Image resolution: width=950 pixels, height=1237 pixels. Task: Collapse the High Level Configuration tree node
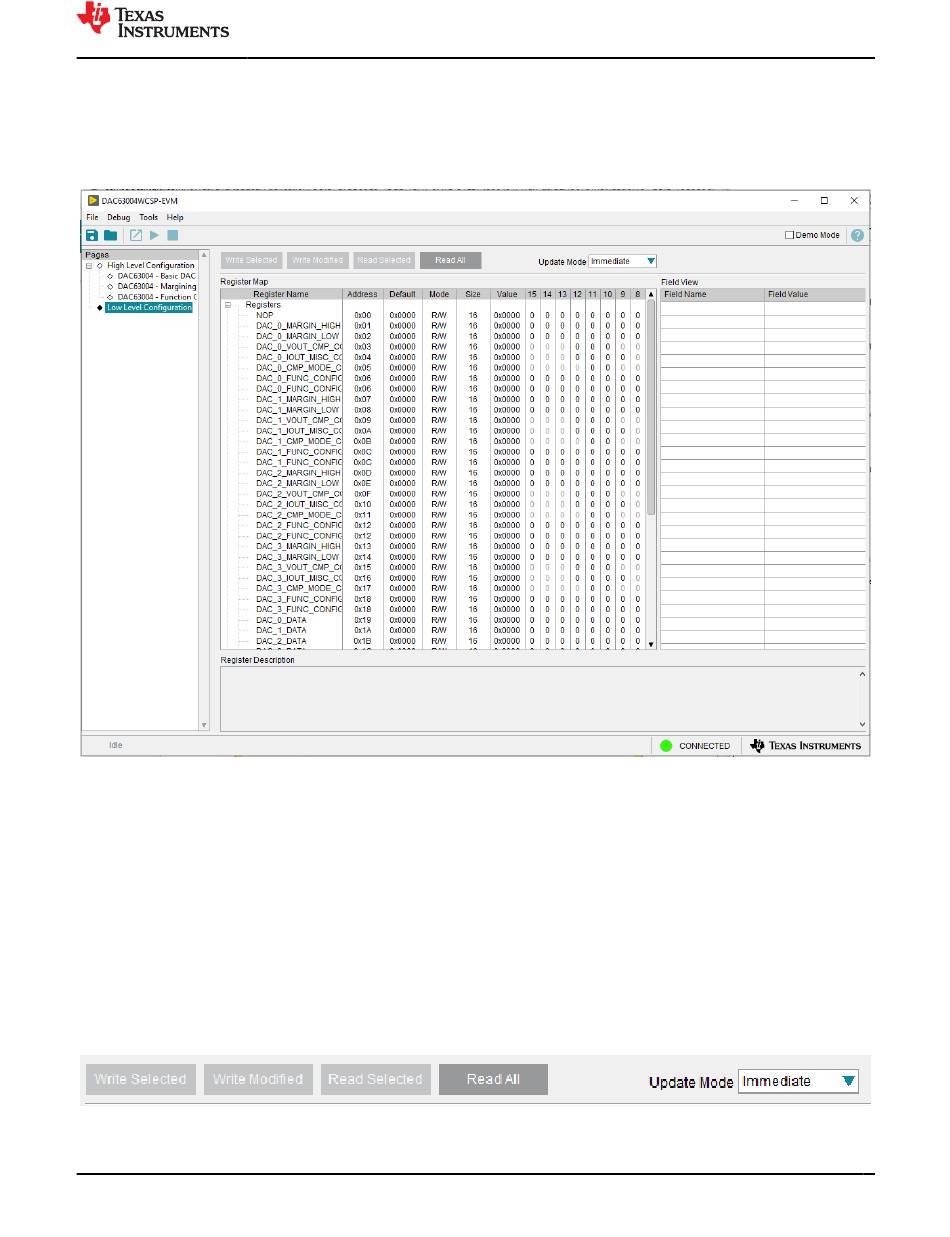click(89, 266)
